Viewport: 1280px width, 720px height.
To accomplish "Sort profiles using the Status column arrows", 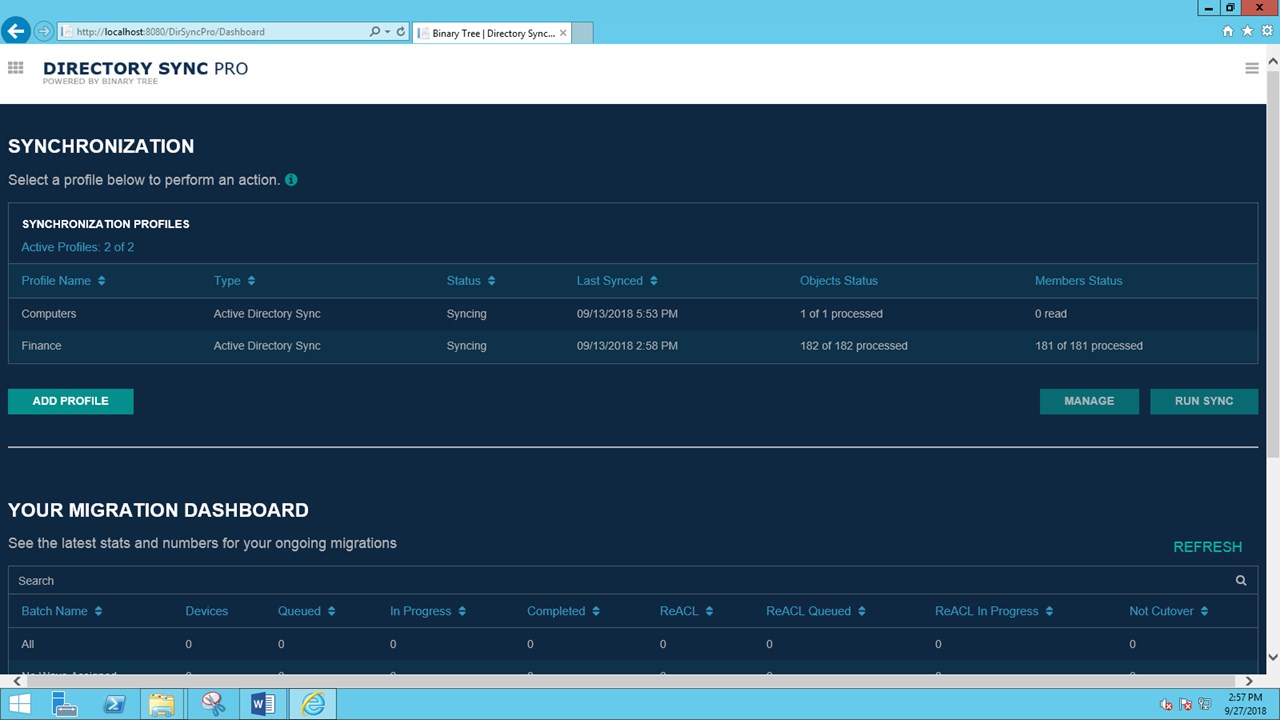I will click(x=491, y=281).
